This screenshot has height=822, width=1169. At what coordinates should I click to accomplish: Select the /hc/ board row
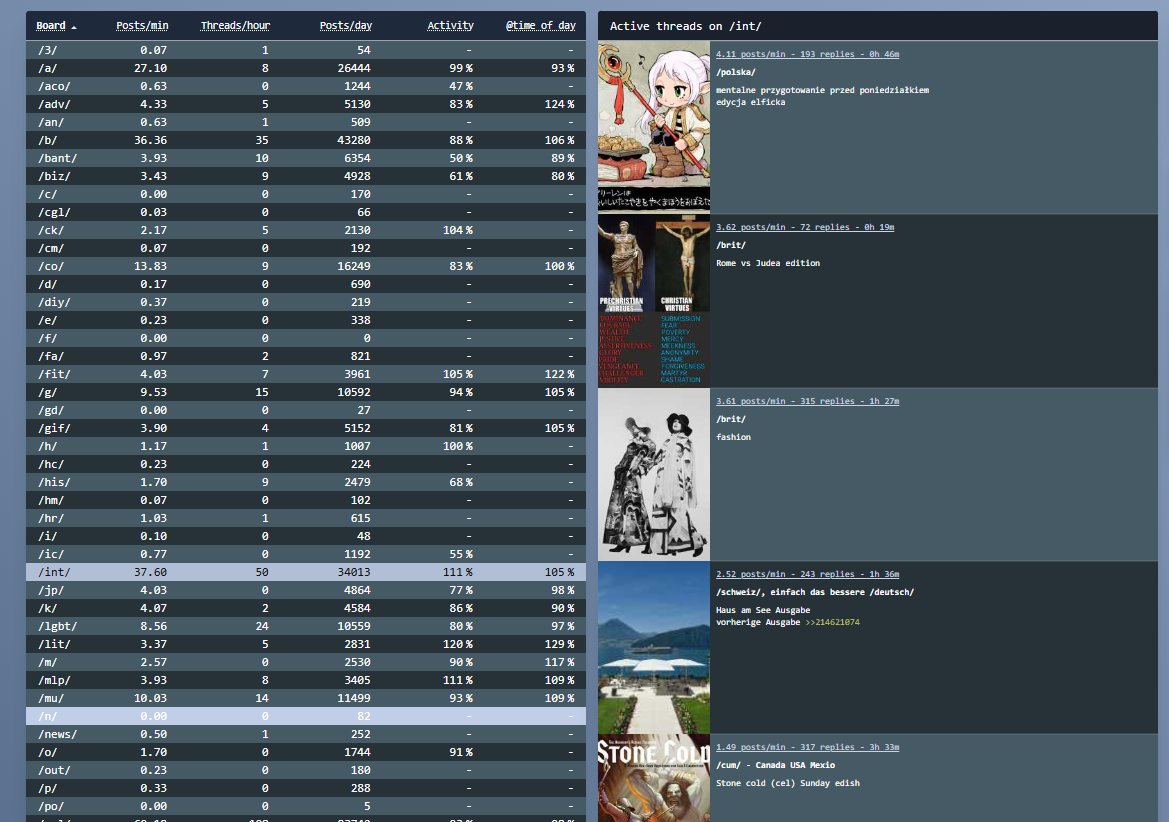tap(306, 464)
